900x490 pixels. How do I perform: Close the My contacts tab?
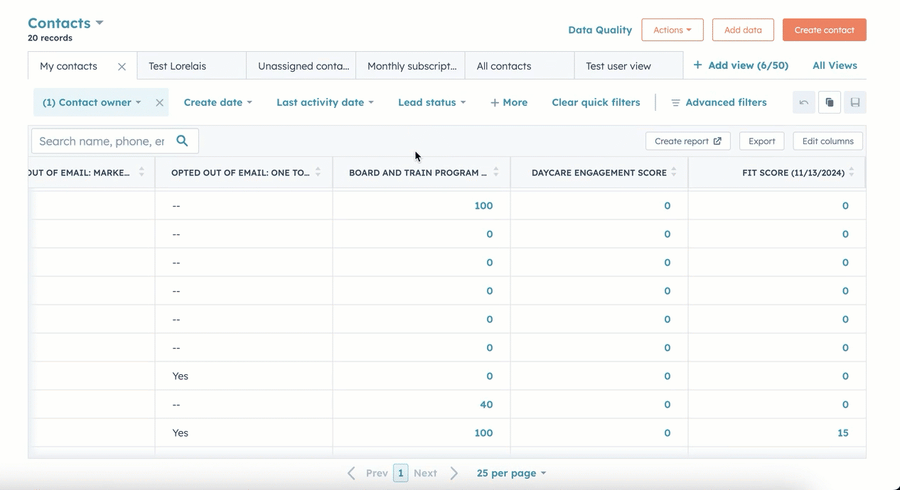[x=122, y=67]
